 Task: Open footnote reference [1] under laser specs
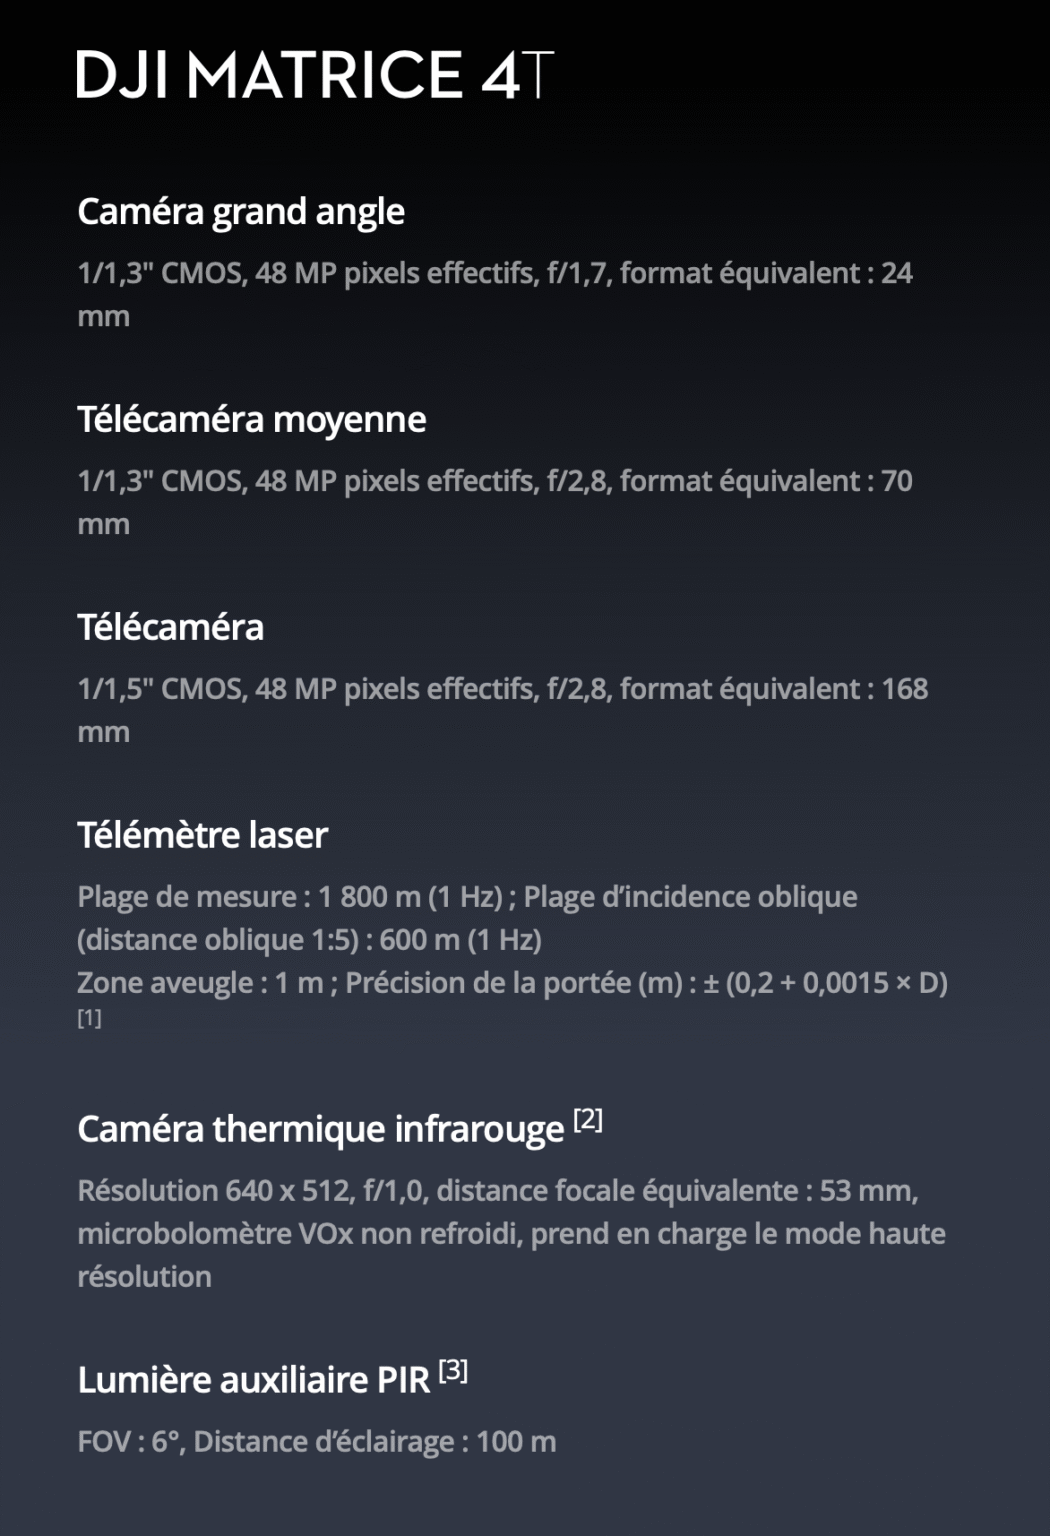[90, 1018]
